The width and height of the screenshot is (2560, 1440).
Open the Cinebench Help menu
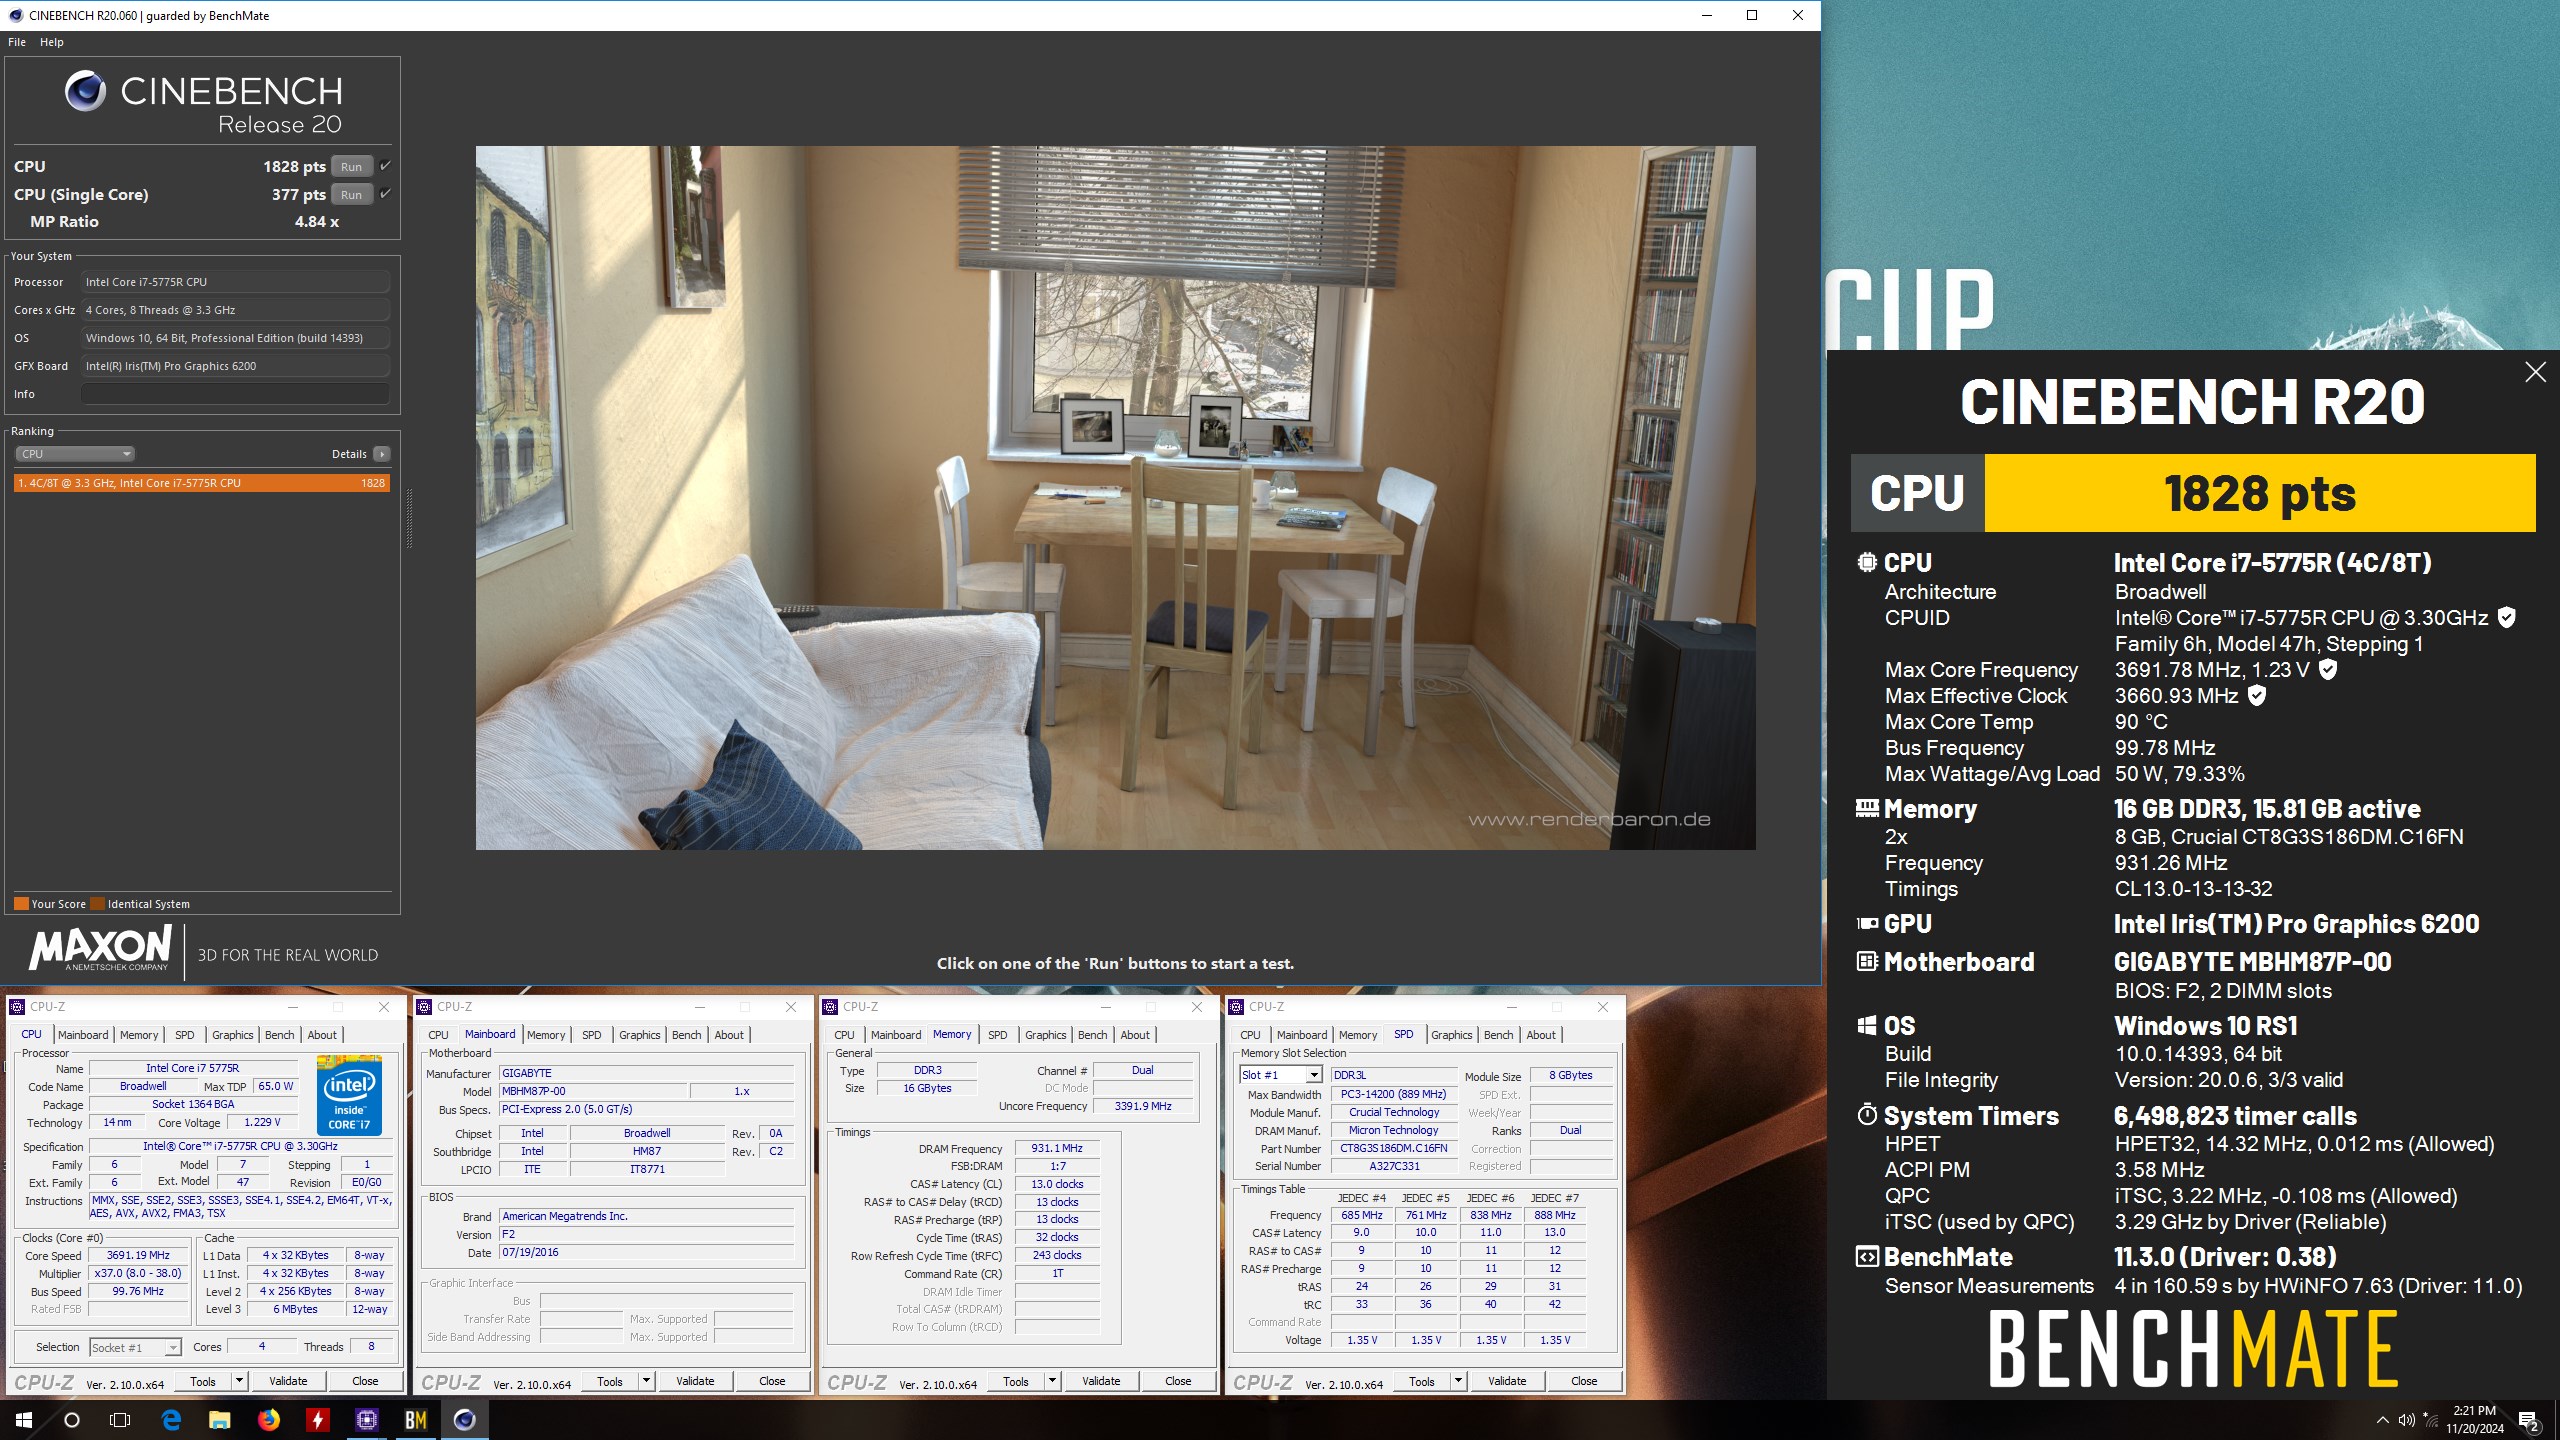[52, 42]
